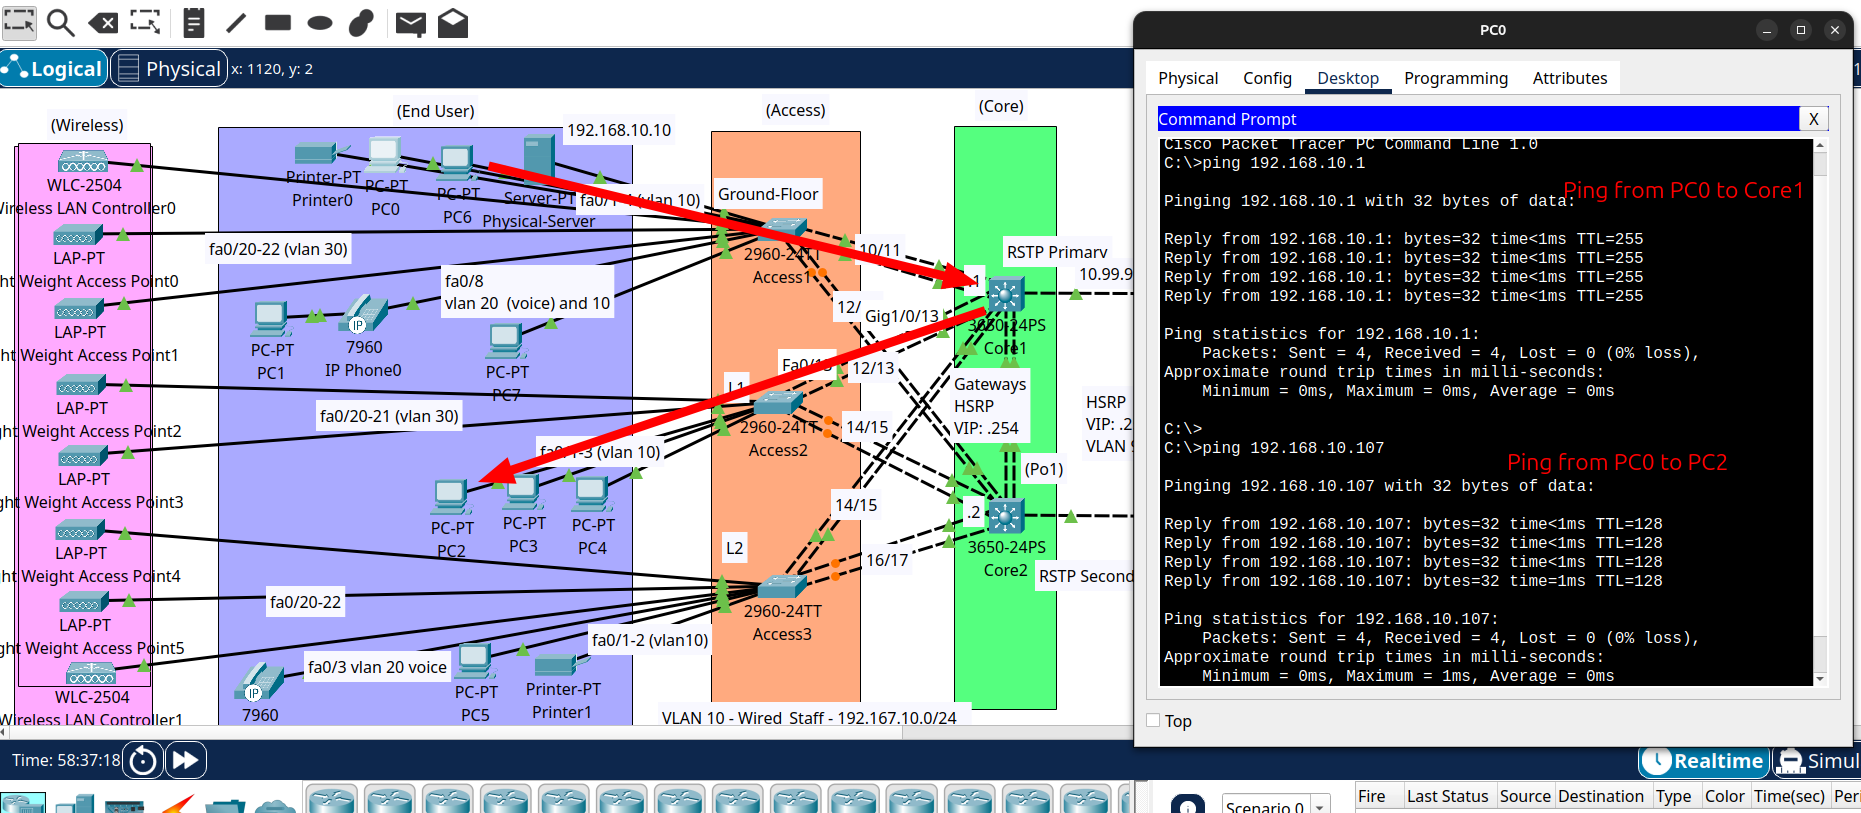Click the Fast Forward Time button
Image resolution: width=1861 pixels, height=813 pixels.
click(186, 760)
